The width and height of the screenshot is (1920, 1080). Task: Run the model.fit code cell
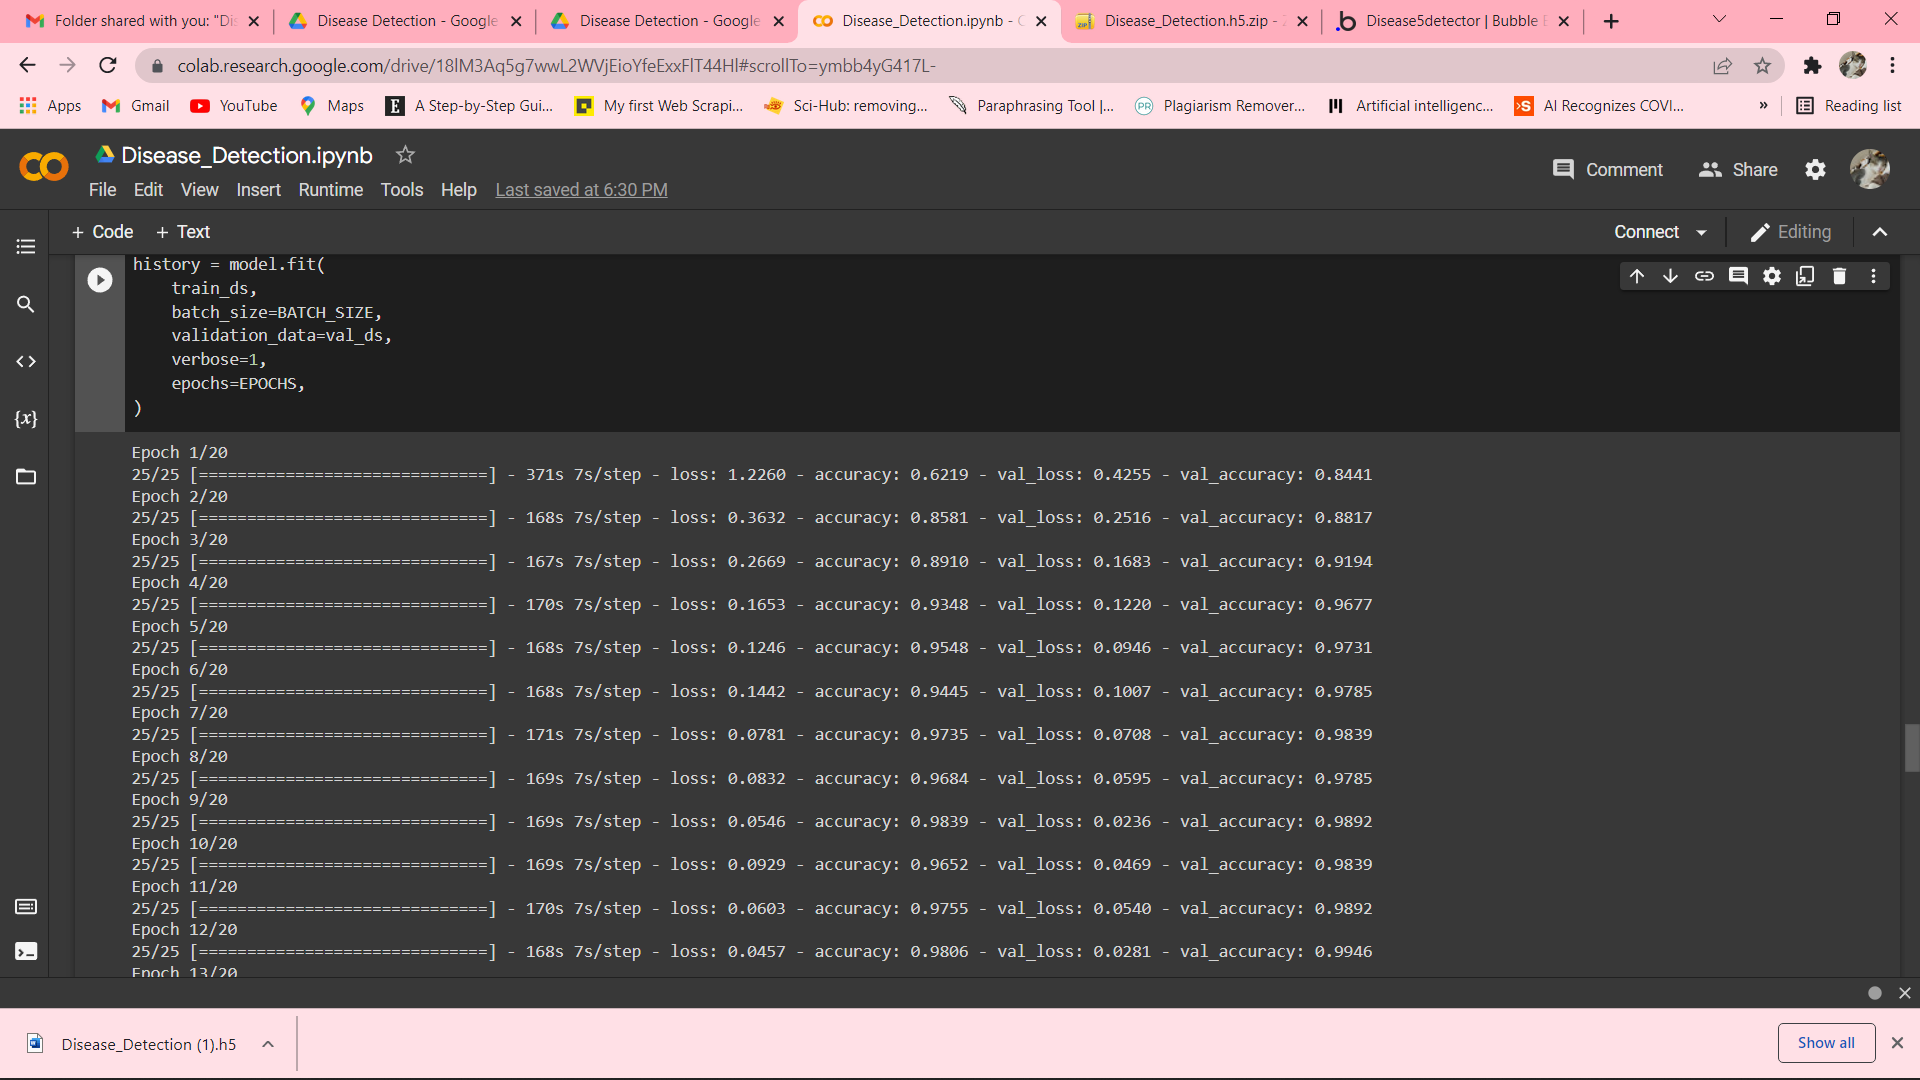pos(100,280)
